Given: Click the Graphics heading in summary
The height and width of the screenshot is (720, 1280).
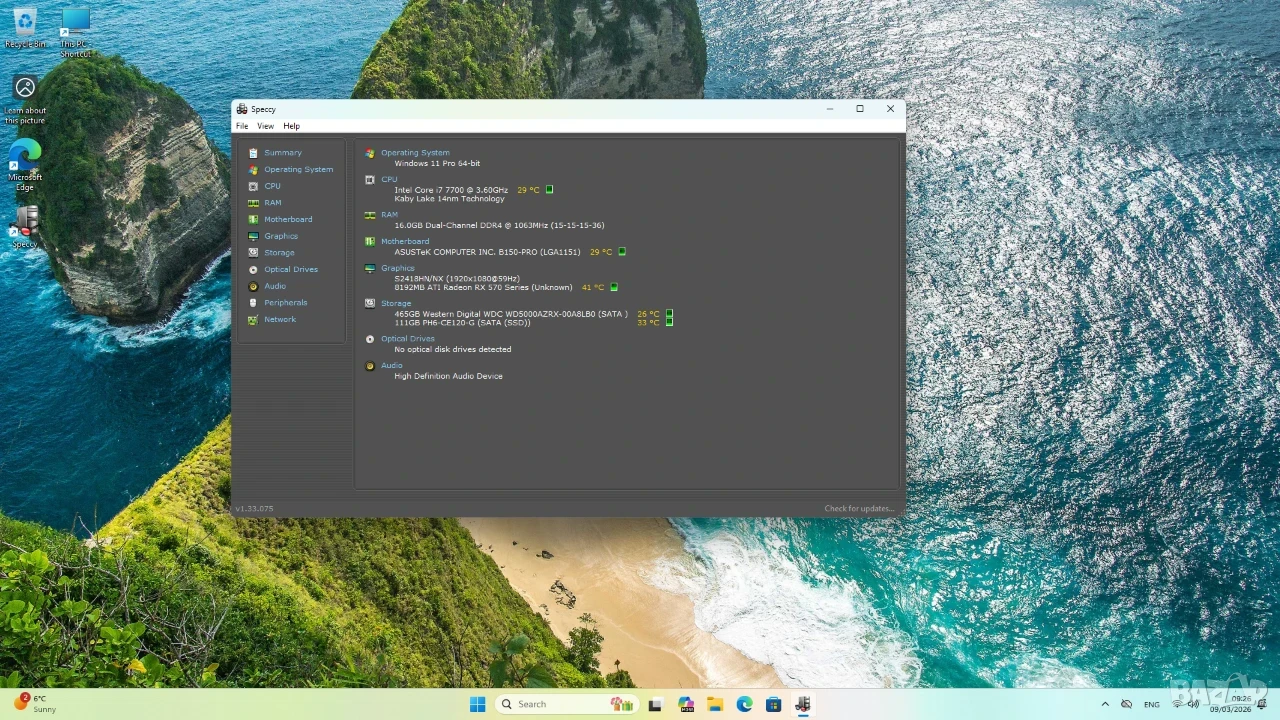Looking at the screenshot, I should pos(397,268).
